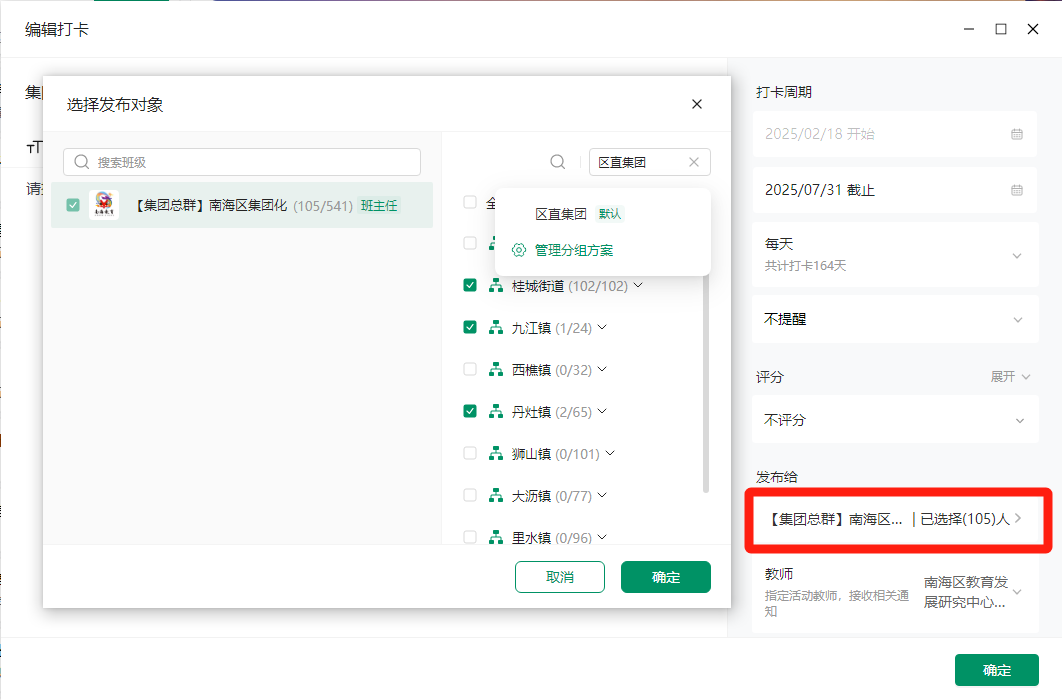Click the 狮山镇 group org icon
Viewport: 1062px width, 700px height.
click(x=496, y=454)
